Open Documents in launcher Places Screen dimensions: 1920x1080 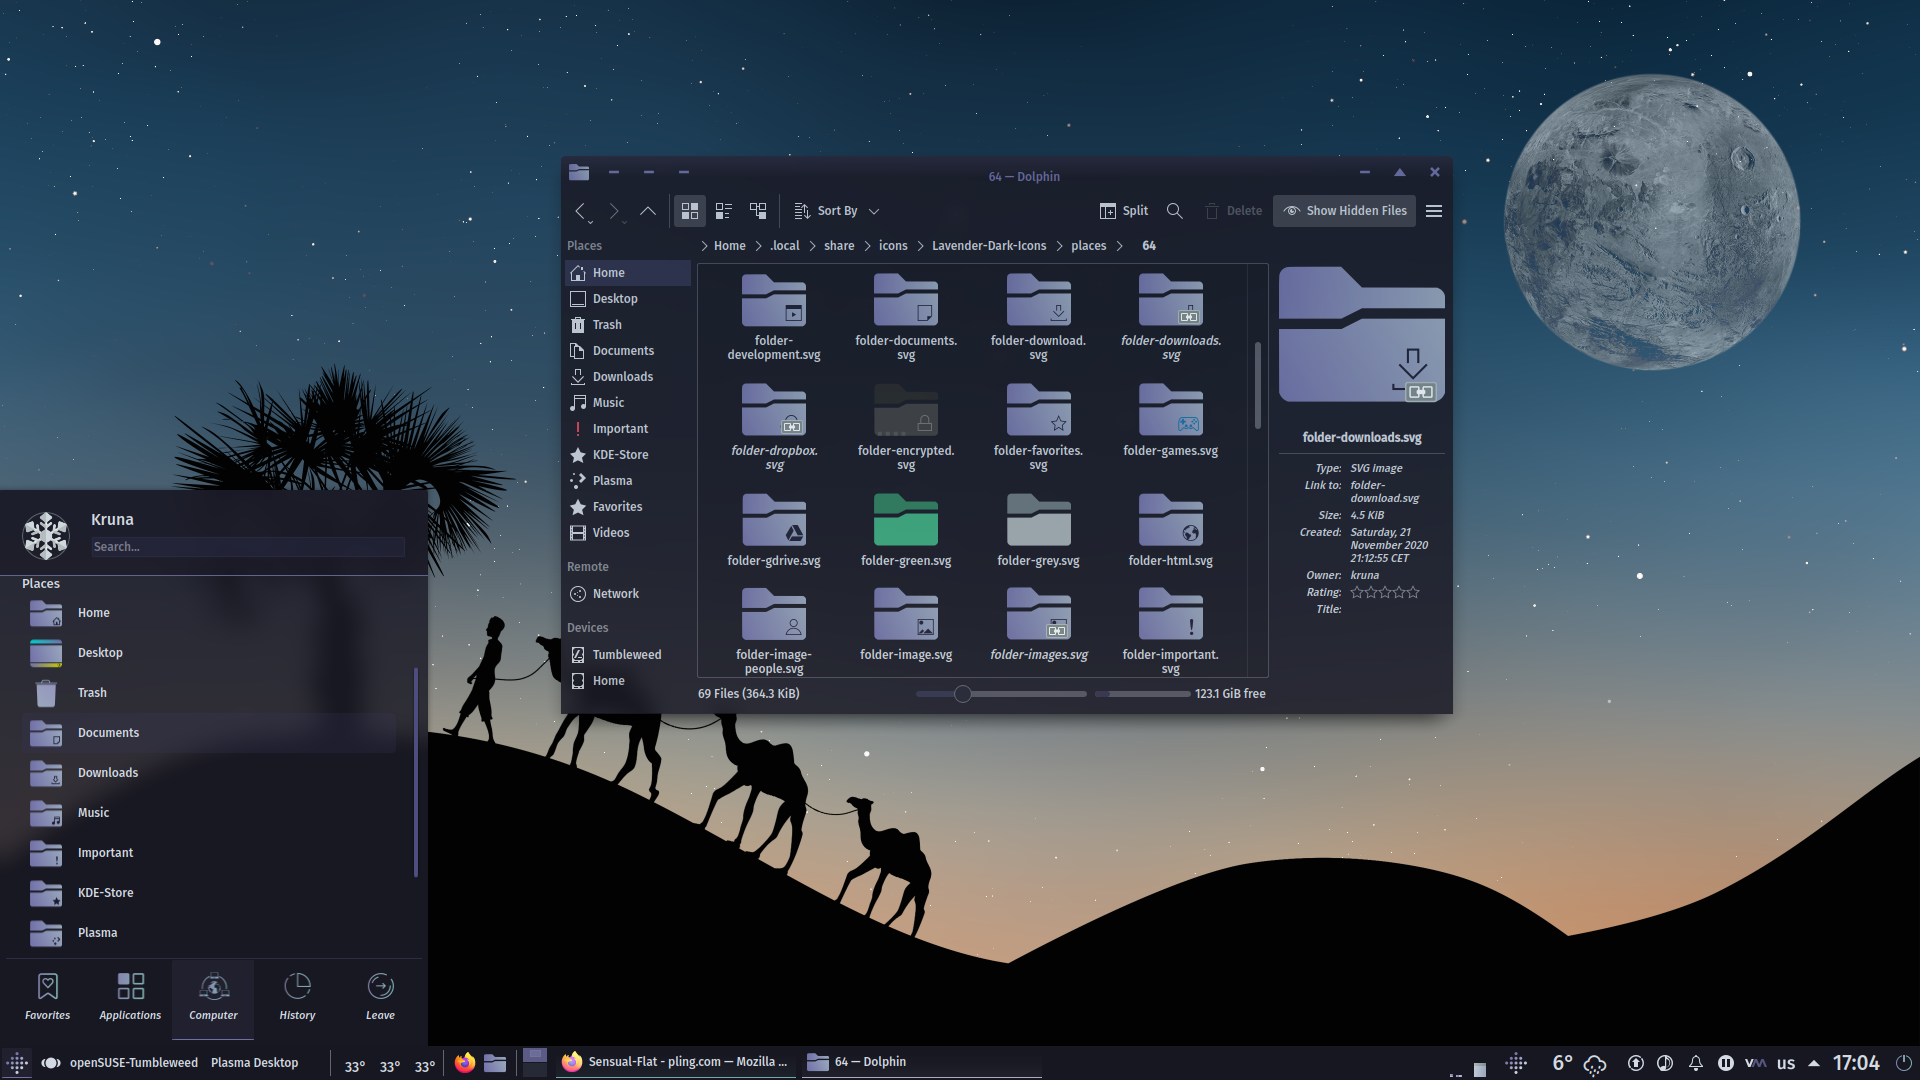[210, 733]
